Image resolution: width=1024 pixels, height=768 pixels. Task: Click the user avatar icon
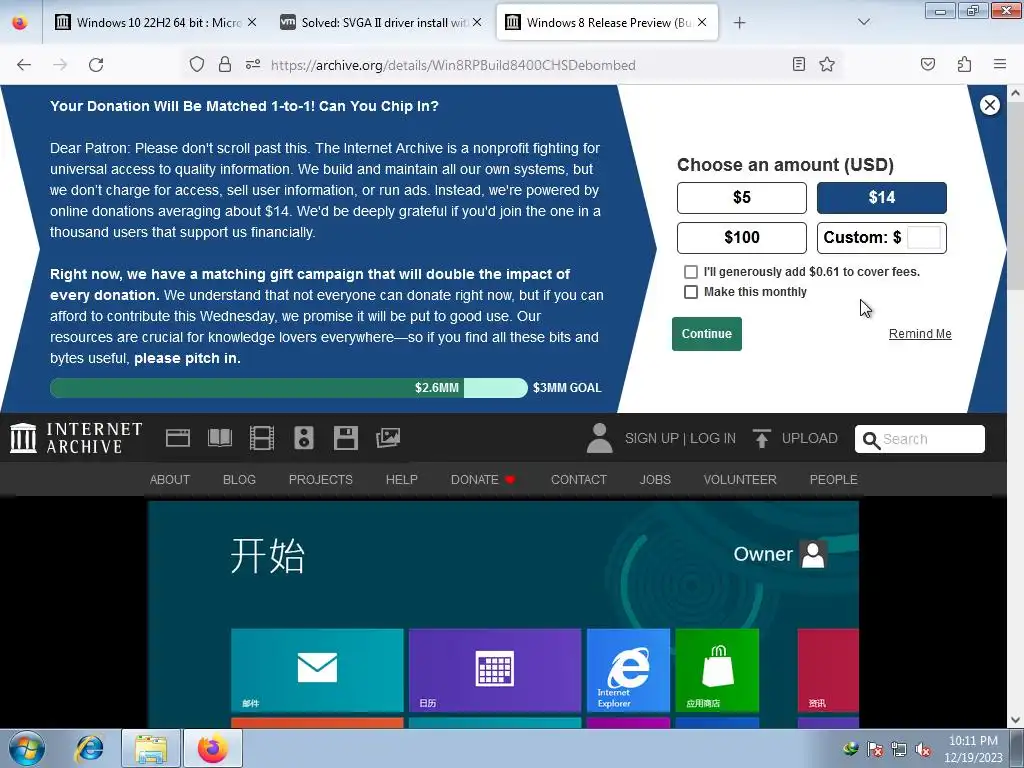point(600,438)
